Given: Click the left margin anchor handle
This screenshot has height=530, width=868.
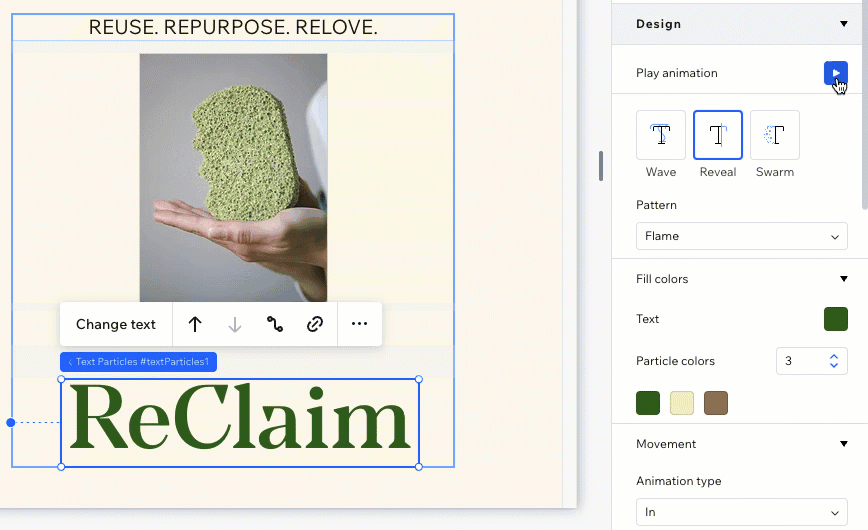Looking at the screenshot, I should 11,423.
